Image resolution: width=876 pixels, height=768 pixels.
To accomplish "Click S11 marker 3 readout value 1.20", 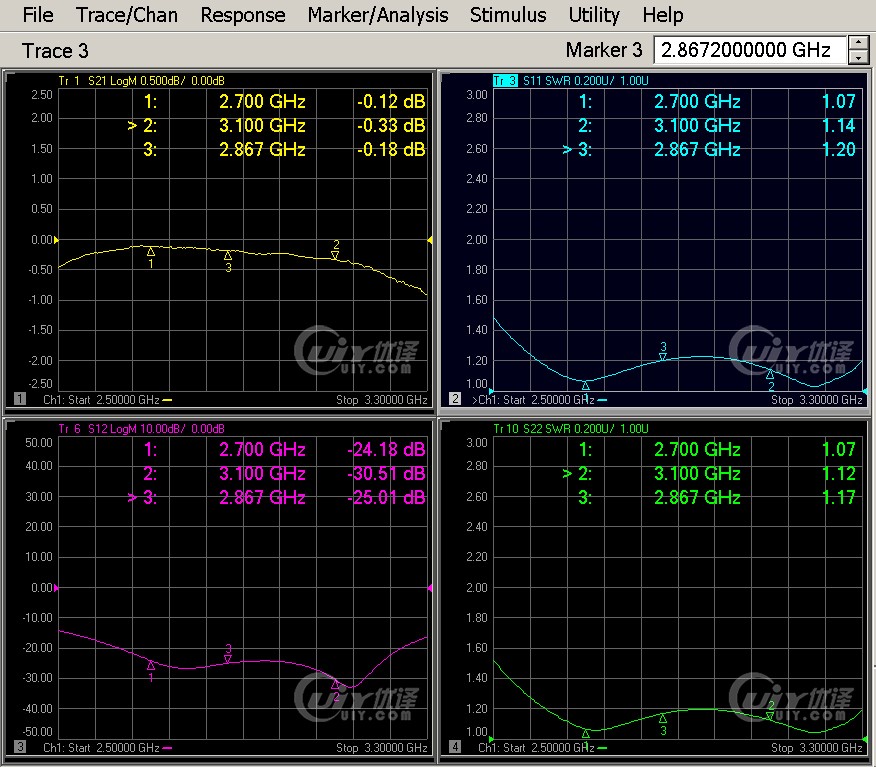I will 839,149.
